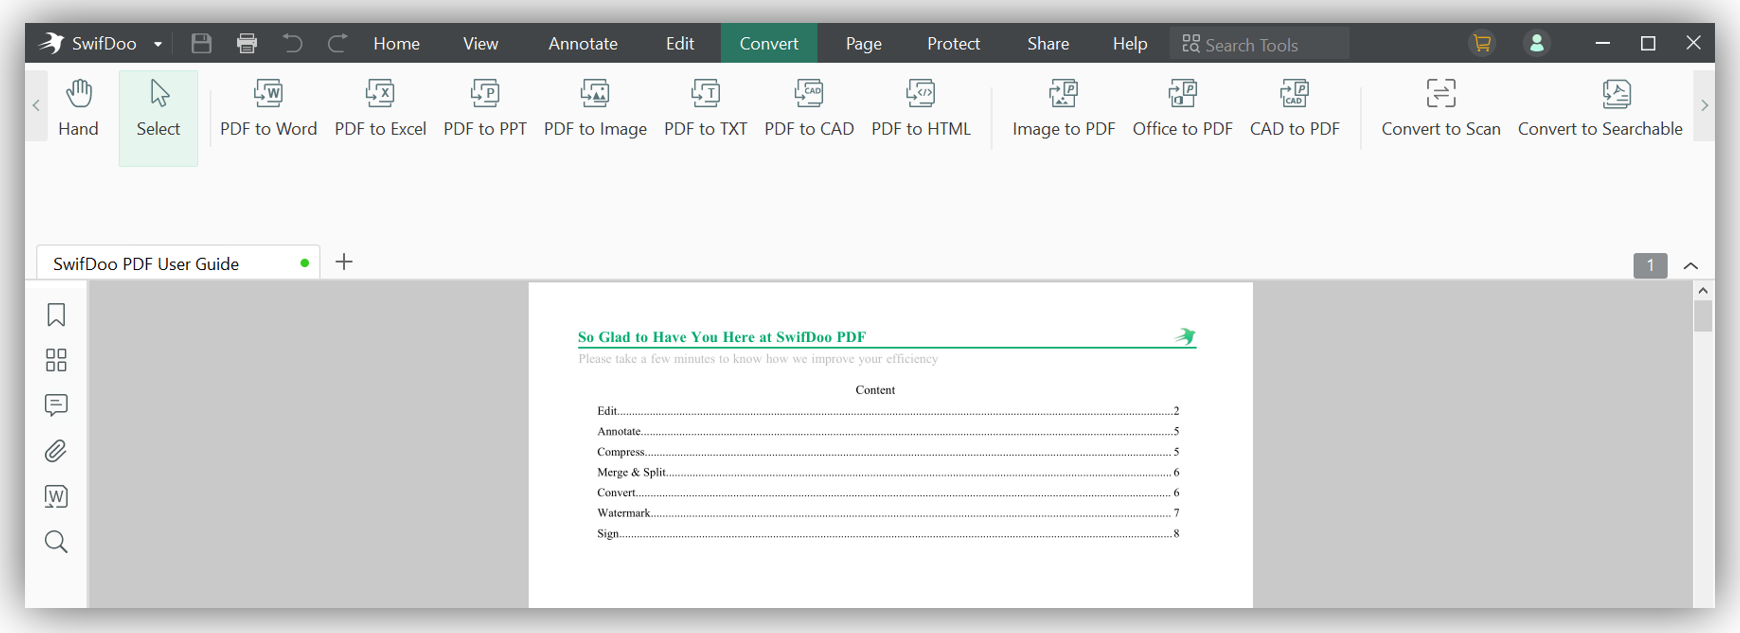Convert PDF to Word

click(x=268, y=108)
